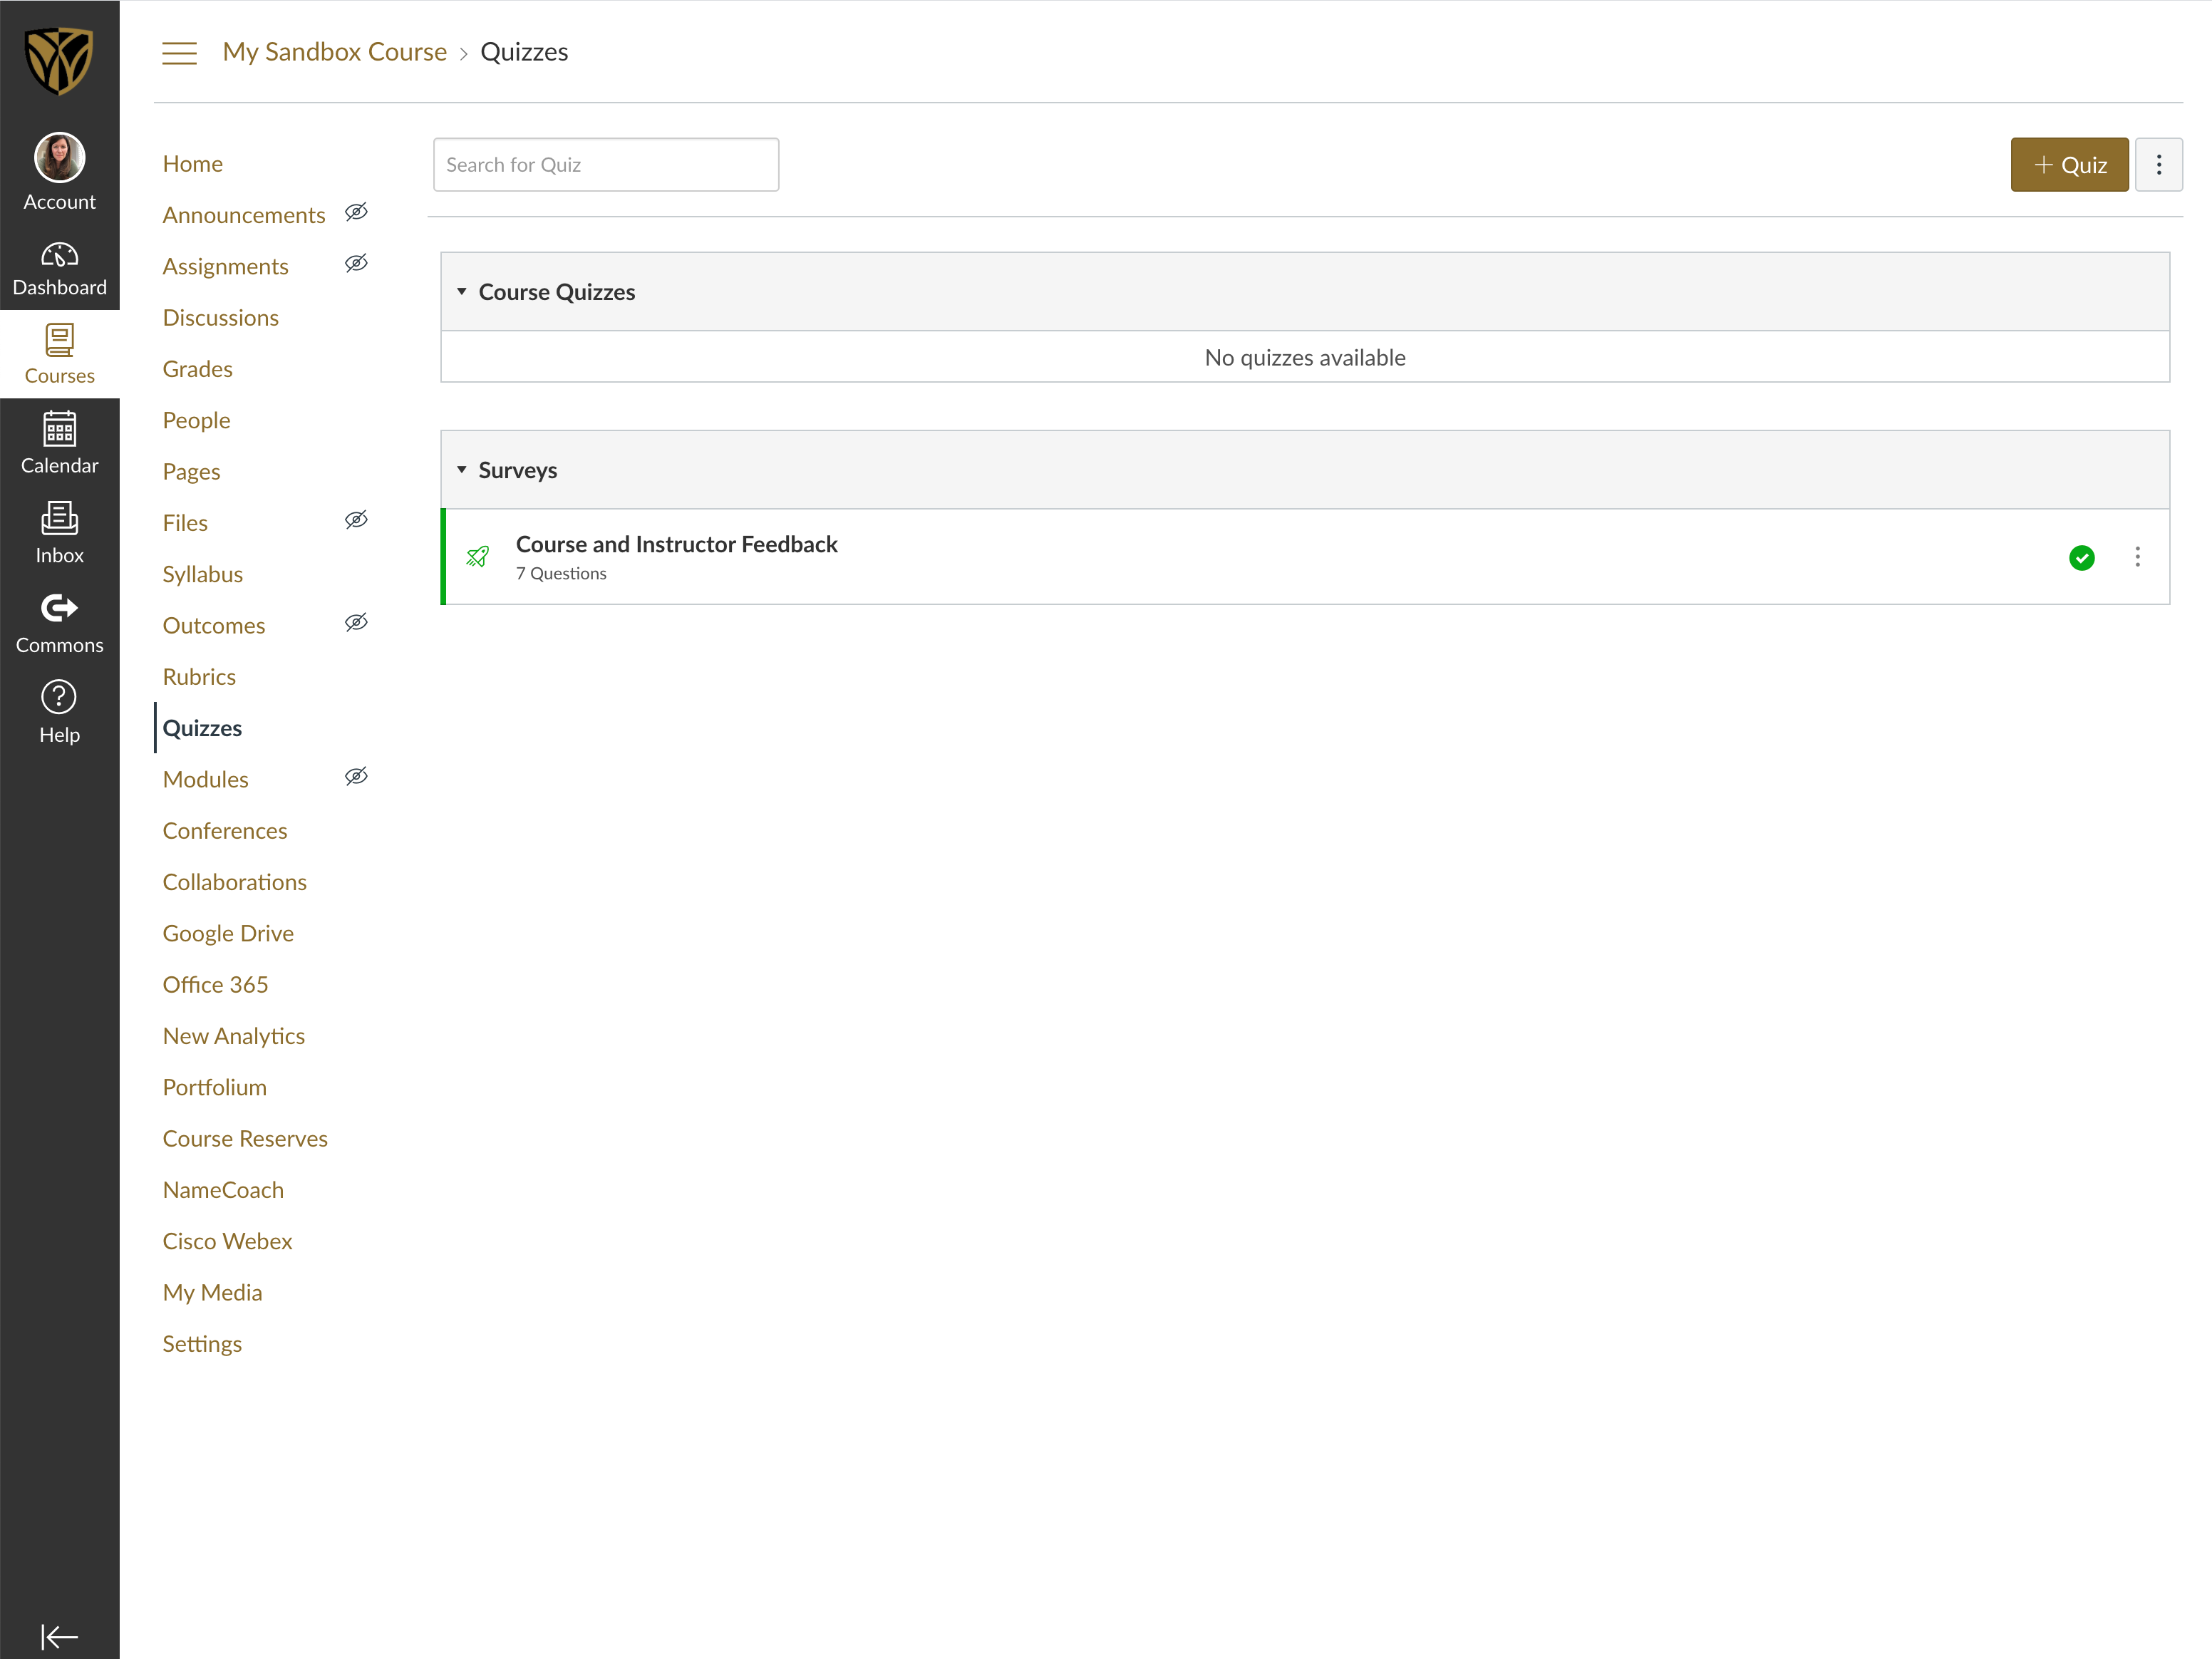
Task: Open course Settings
Action: [x=203, y=1344]
